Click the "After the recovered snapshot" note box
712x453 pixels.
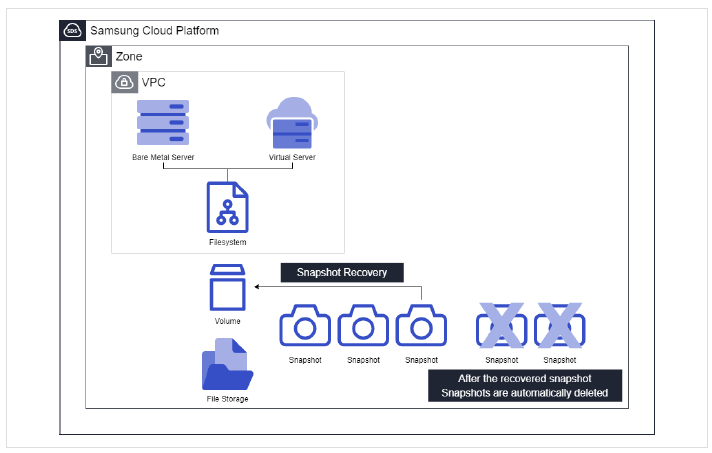(x=525, y=386)
